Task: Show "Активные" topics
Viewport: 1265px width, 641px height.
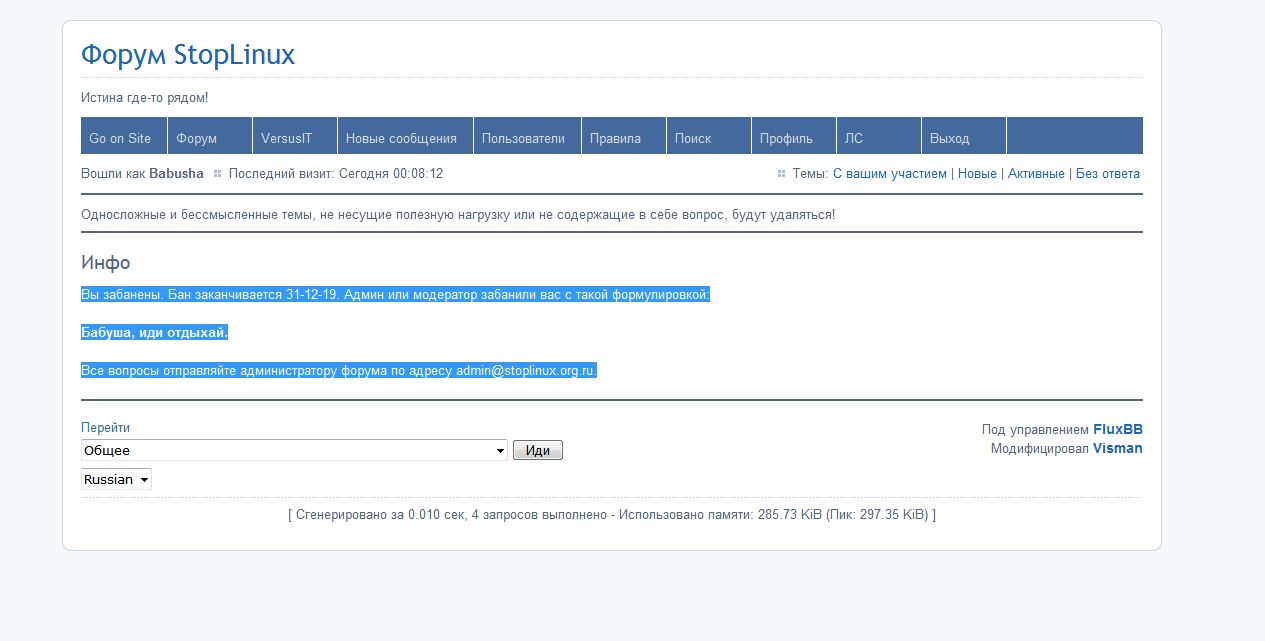Action: click(x=1036, y=173)
